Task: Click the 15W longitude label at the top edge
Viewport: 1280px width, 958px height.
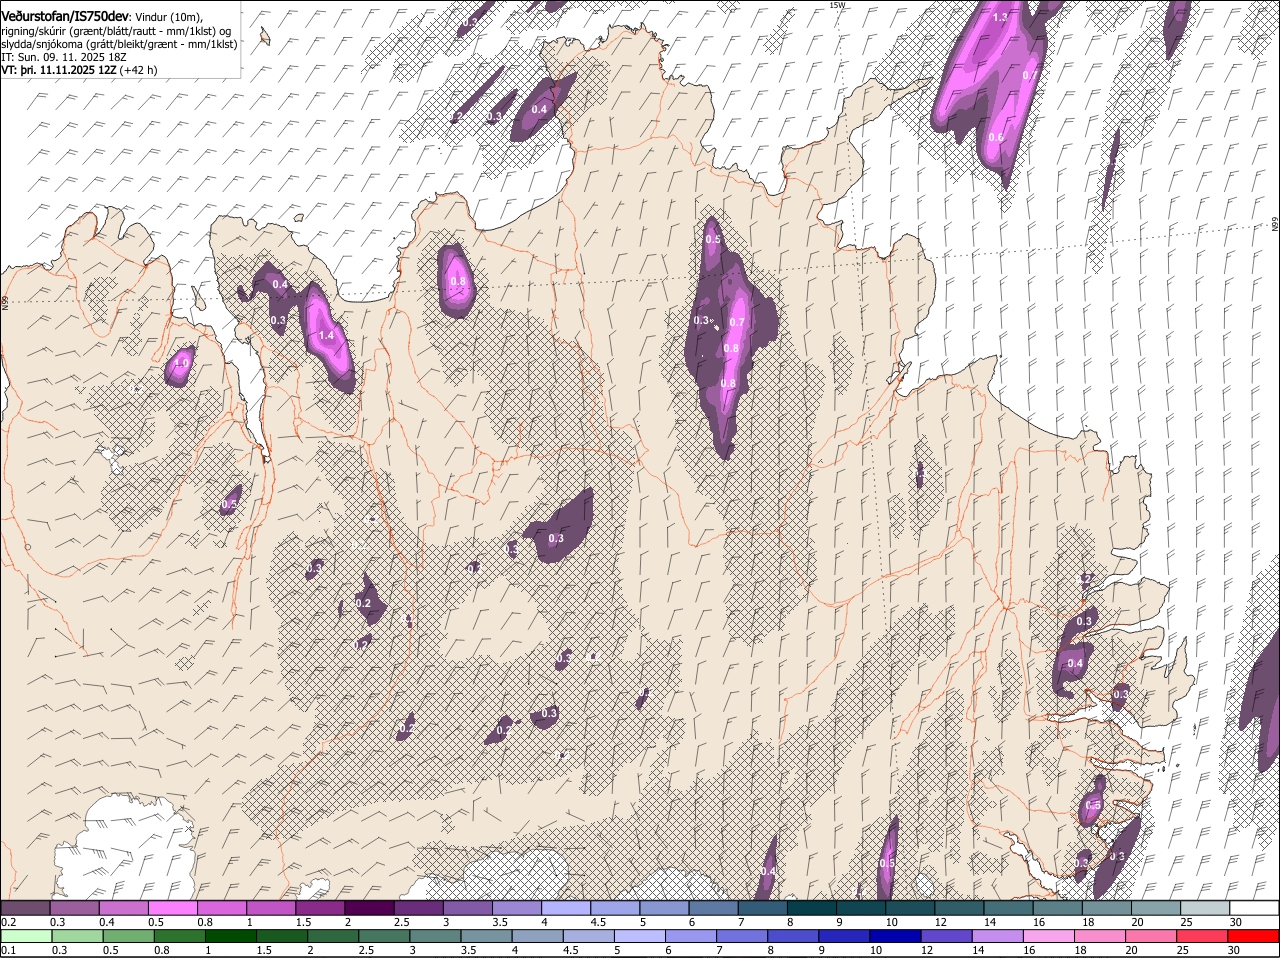Action: tap(837, 5)
